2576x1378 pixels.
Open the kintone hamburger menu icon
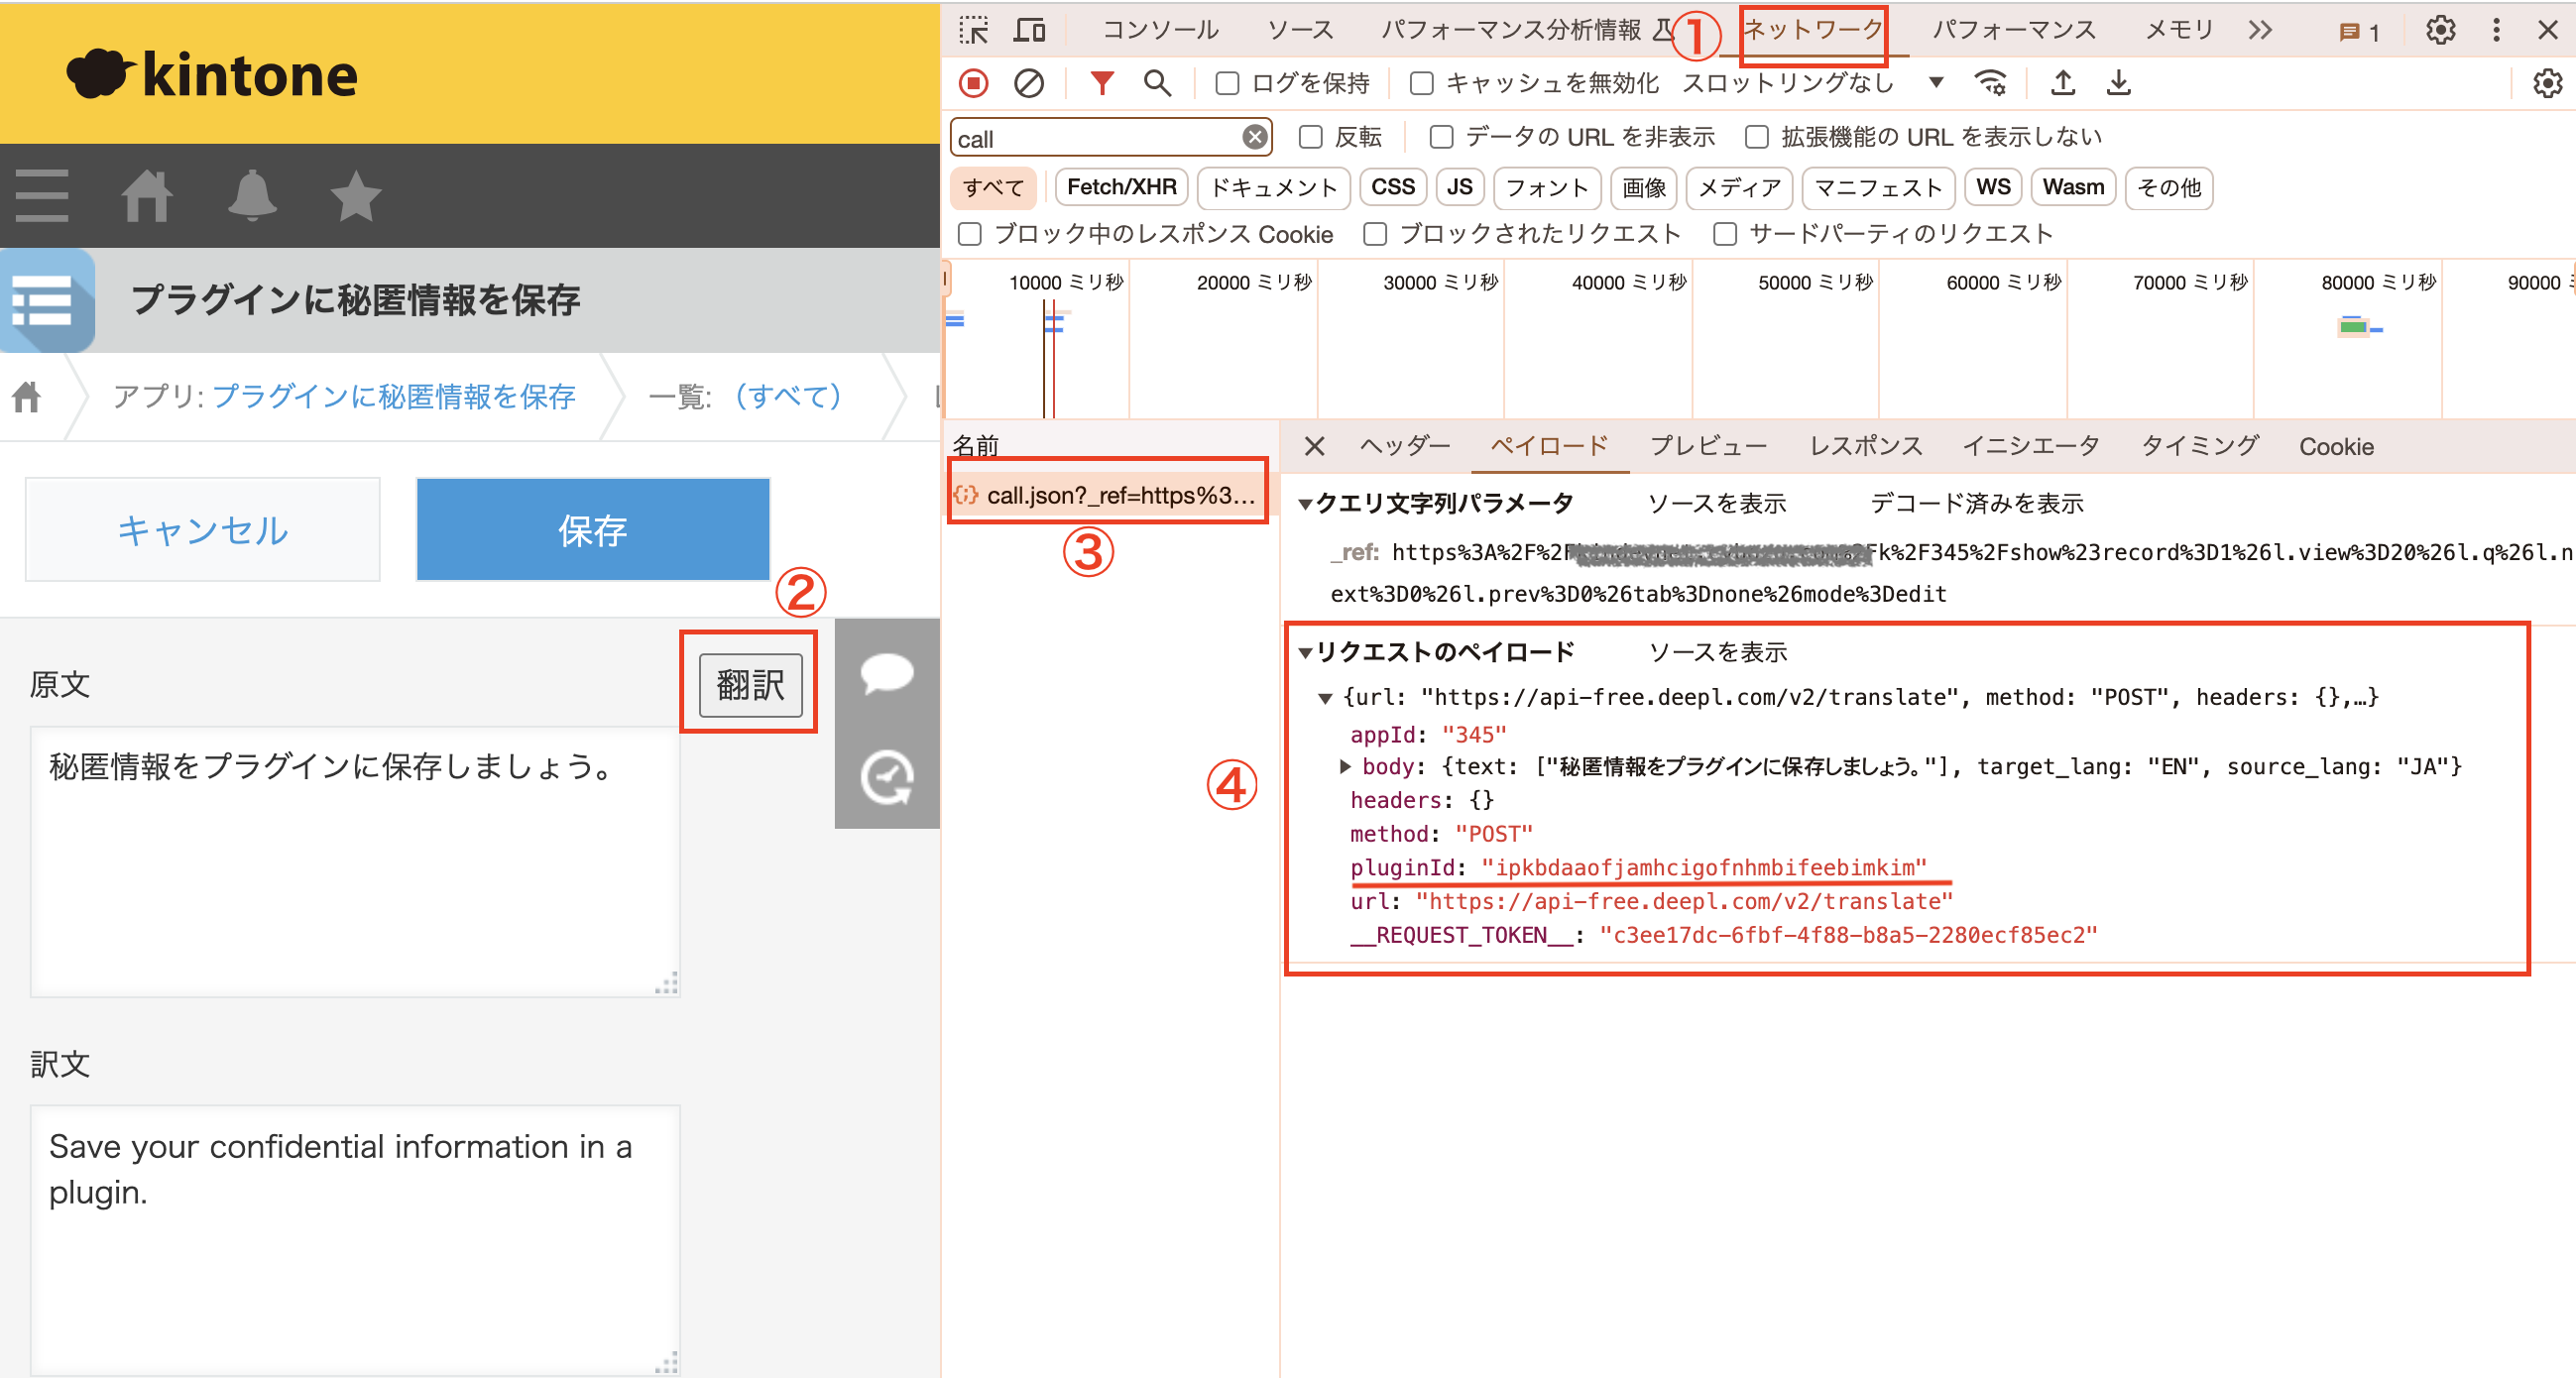click(x=42, y=195)
